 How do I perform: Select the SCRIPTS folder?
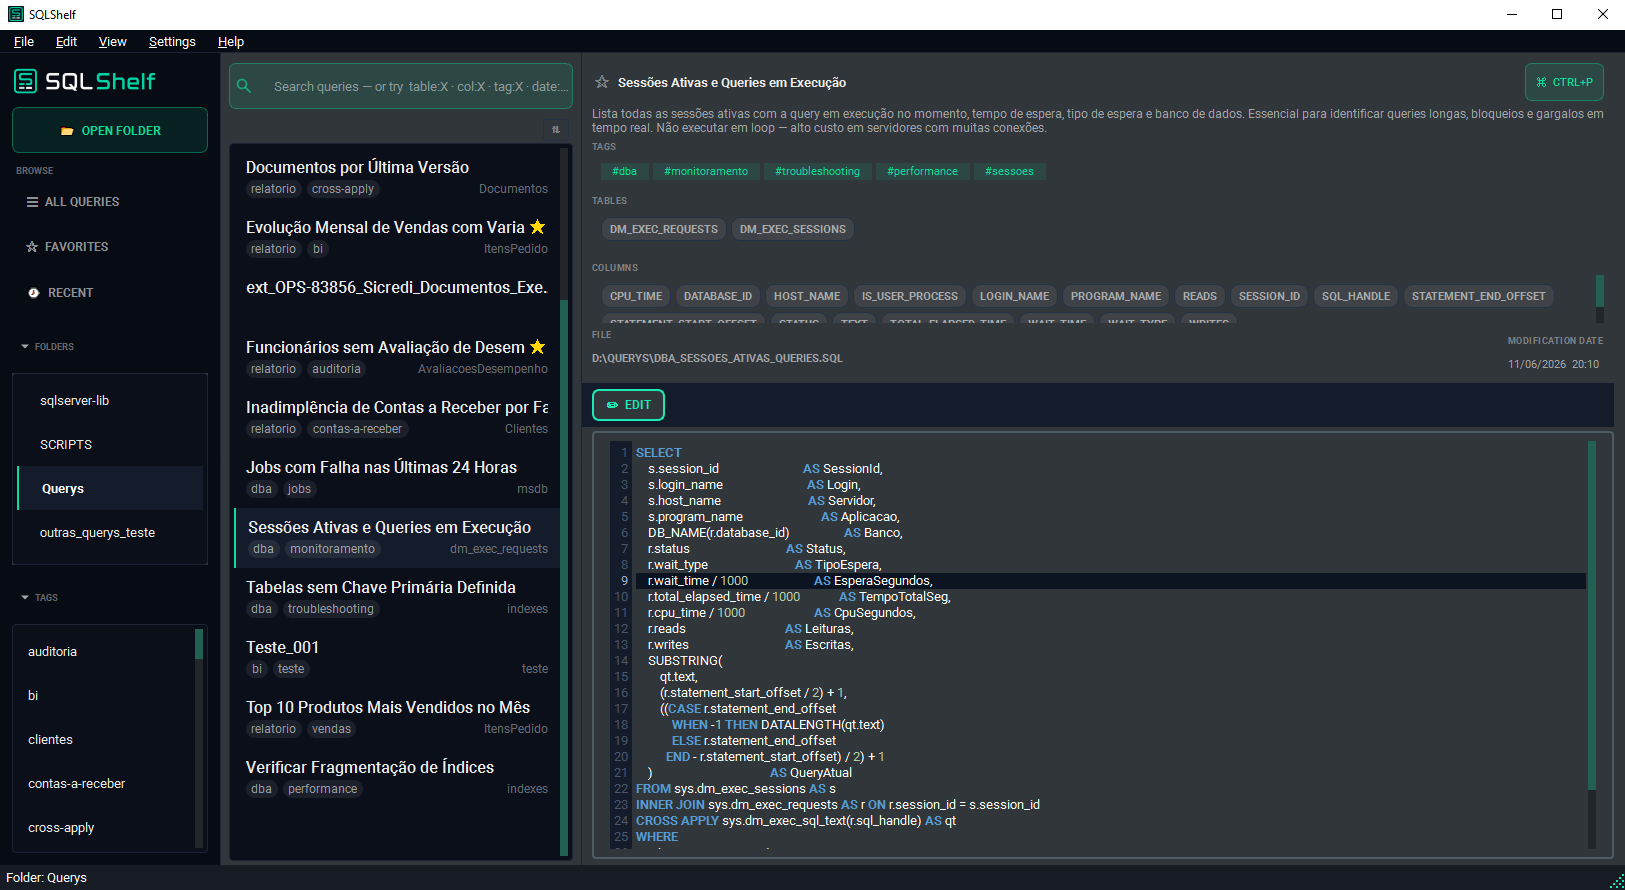click(110, 444)
